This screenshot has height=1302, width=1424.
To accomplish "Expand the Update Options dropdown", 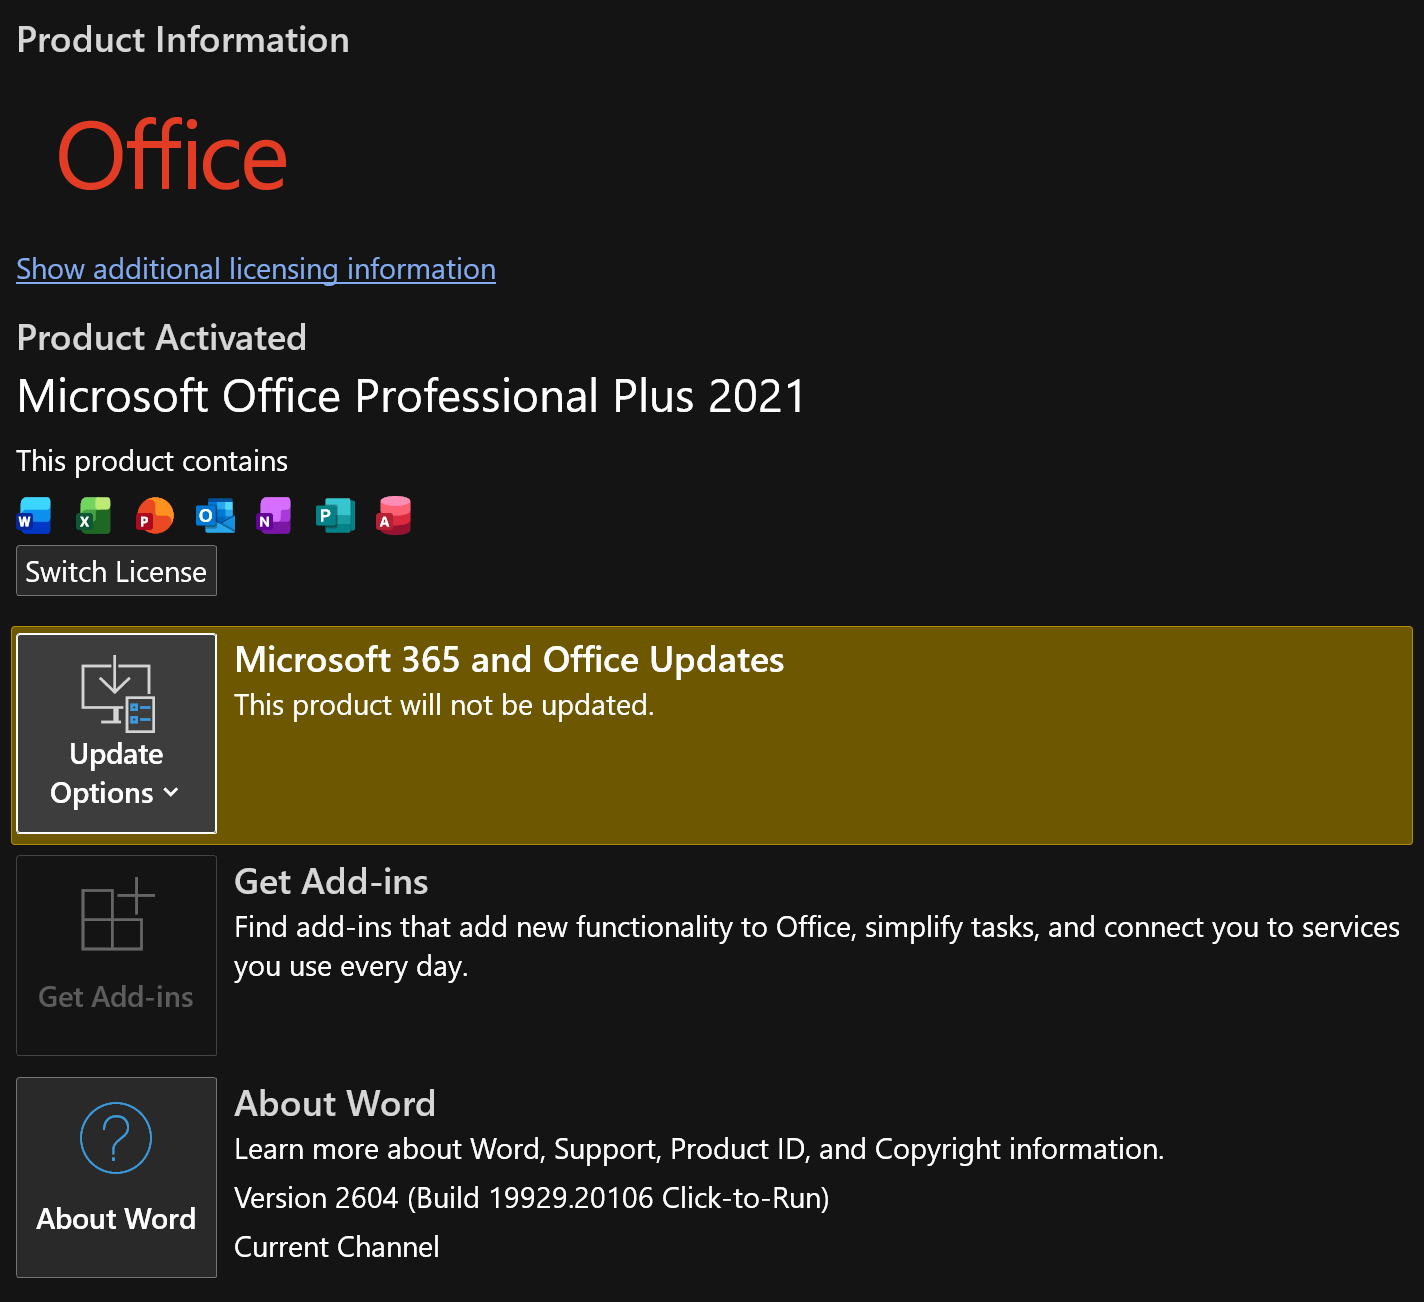I will pos(116,733).
